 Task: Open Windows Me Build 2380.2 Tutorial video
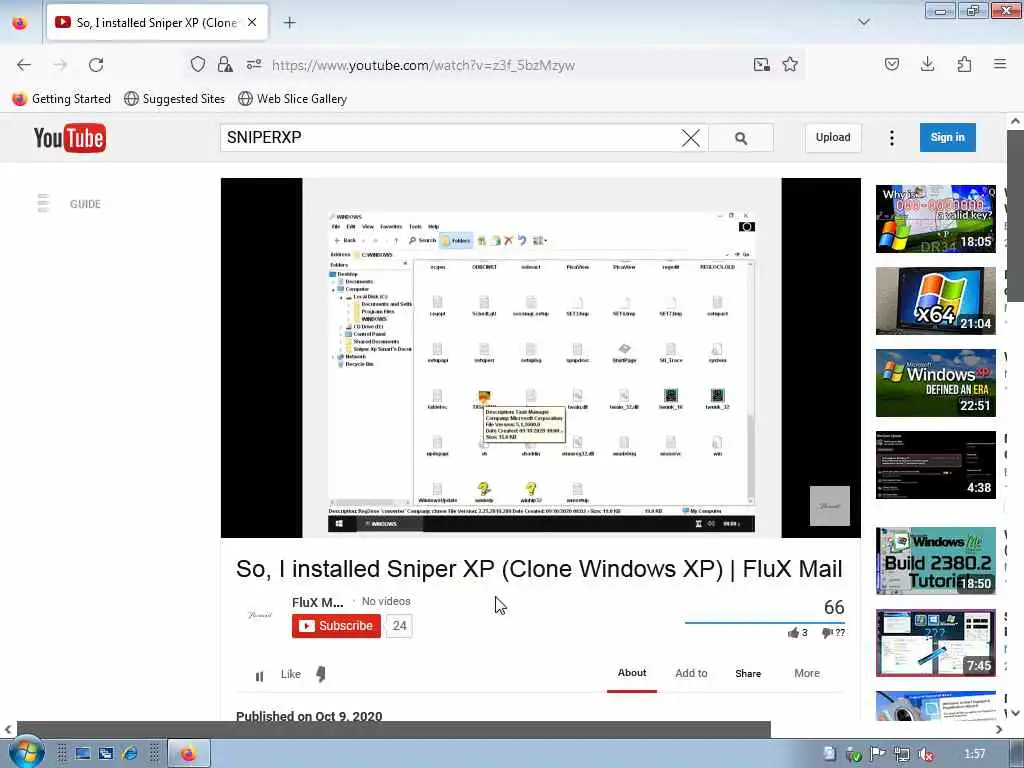click(x=935, y=561)
